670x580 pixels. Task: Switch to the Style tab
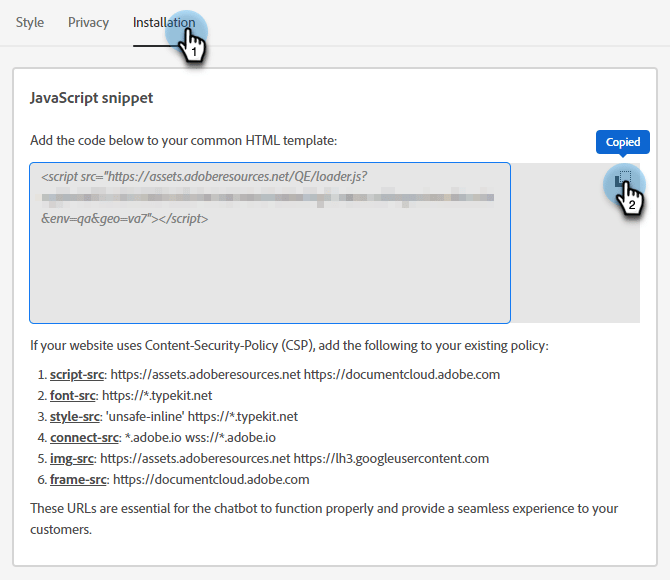click(x=30, y=22)
